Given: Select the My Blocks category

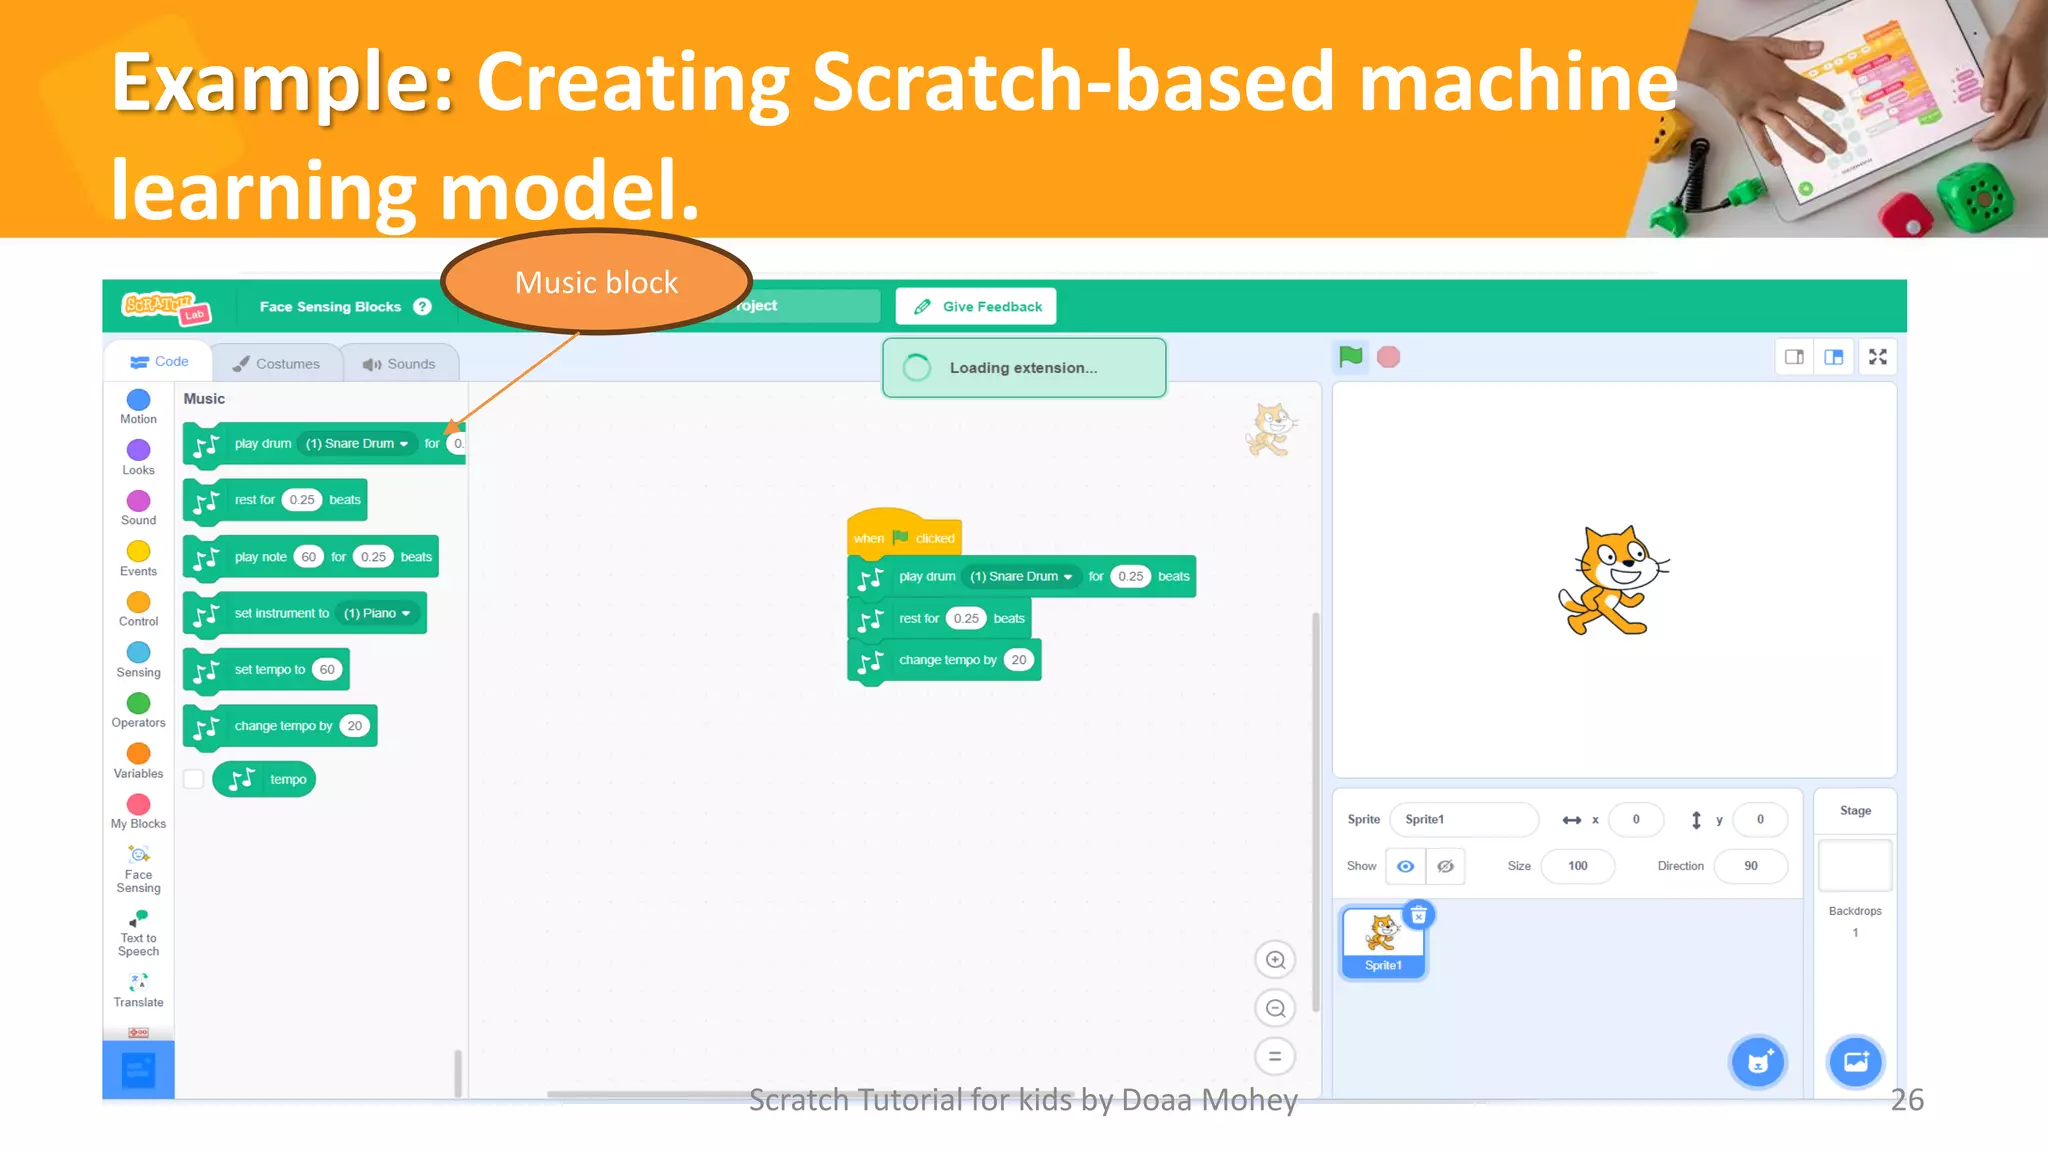Looking at the screenshot, I should pos(138,812).
